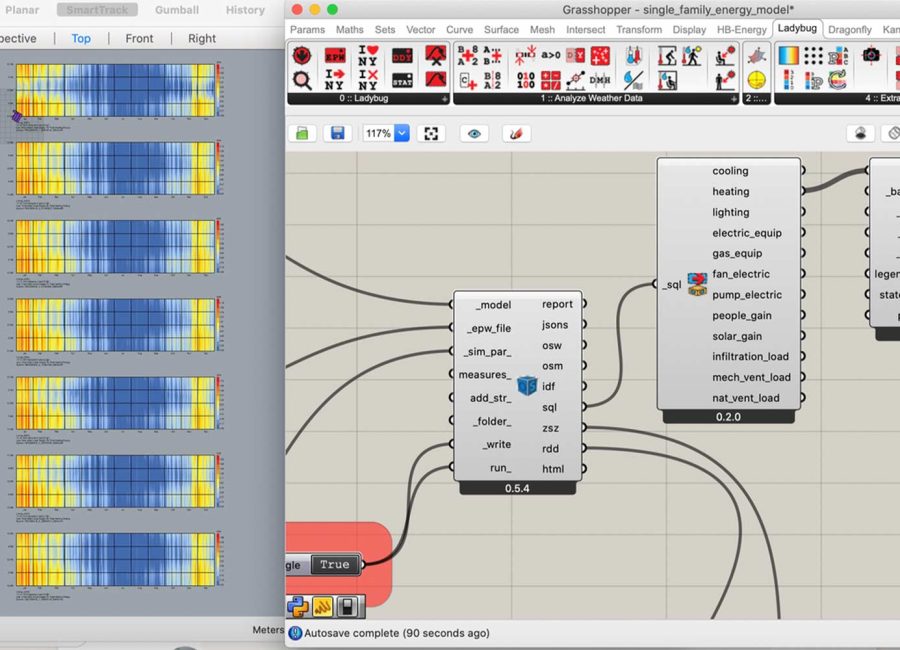
Task: Click the 'heating' output label
Action: tap(731, 191)
